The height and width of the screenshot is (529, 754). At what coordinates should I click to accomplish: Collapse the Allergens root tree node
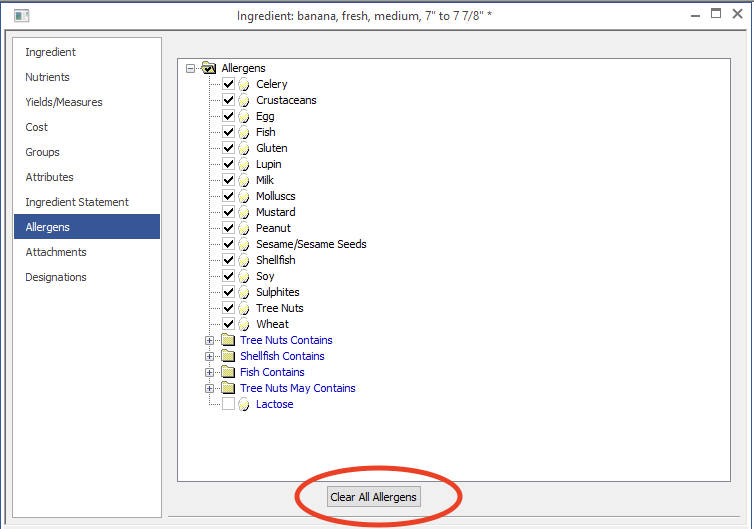(190, 68)
